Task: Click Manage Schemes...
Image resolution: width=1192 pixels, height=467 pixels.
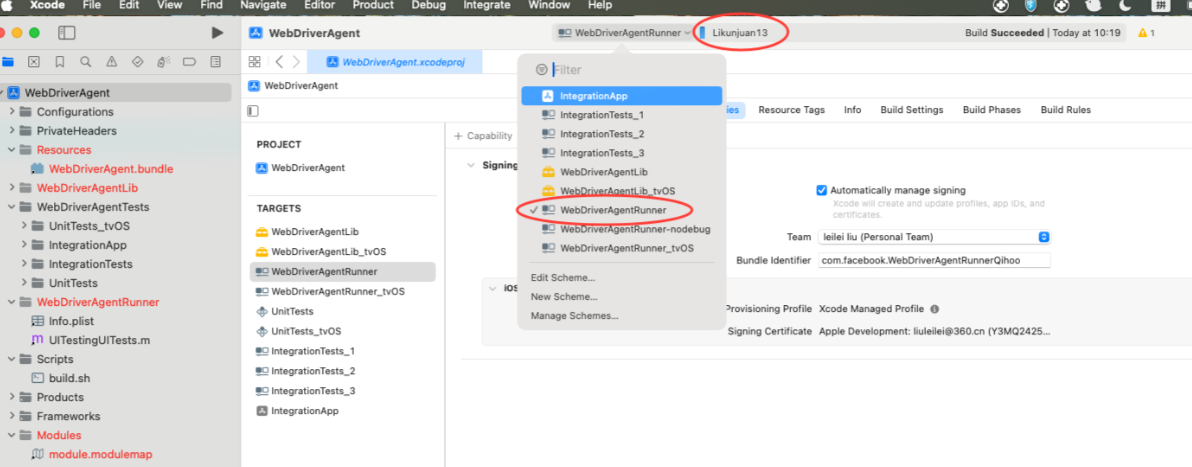Action: [574, 316]
